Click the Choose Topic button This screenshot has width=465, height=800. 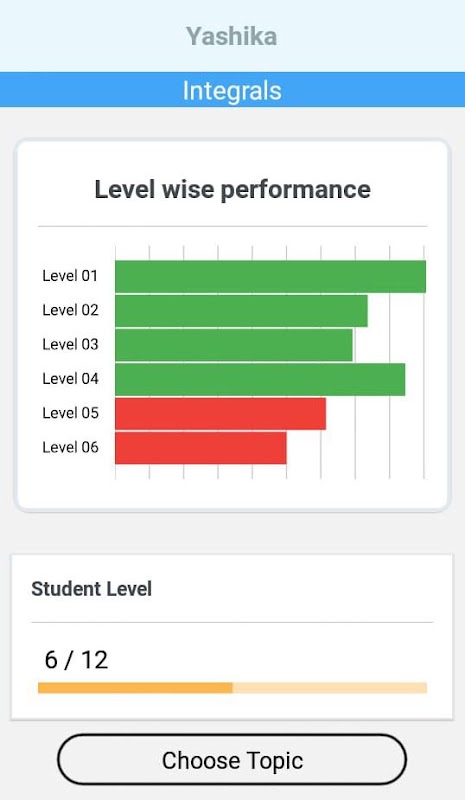point(232,760)
